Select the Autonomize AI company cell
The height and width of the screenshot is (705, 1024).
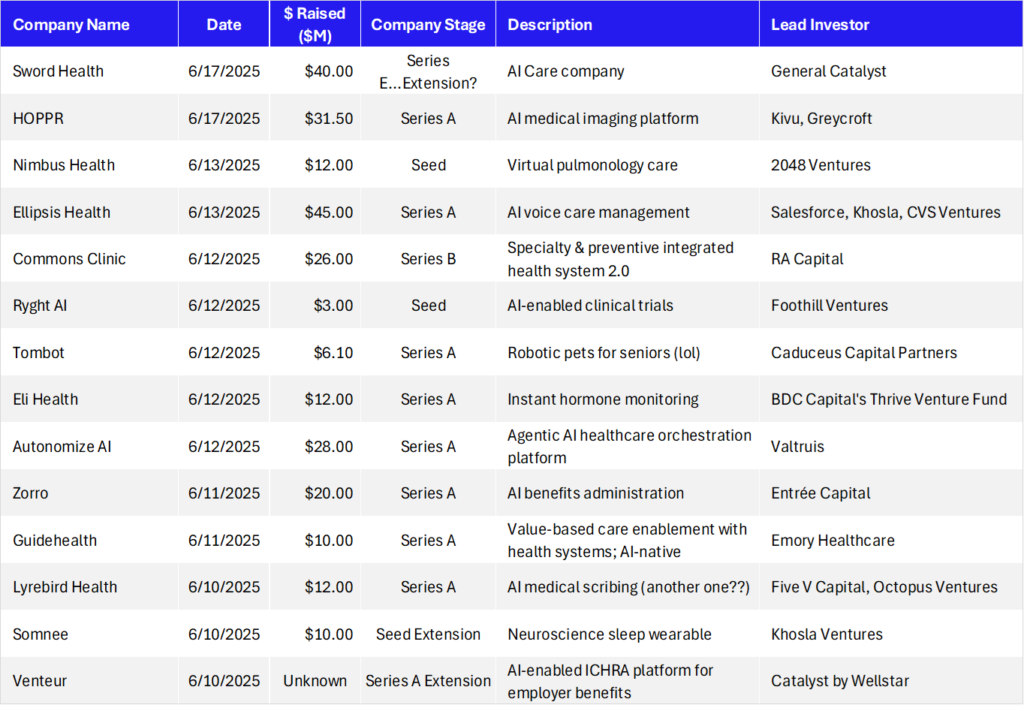tap(89, 446)
